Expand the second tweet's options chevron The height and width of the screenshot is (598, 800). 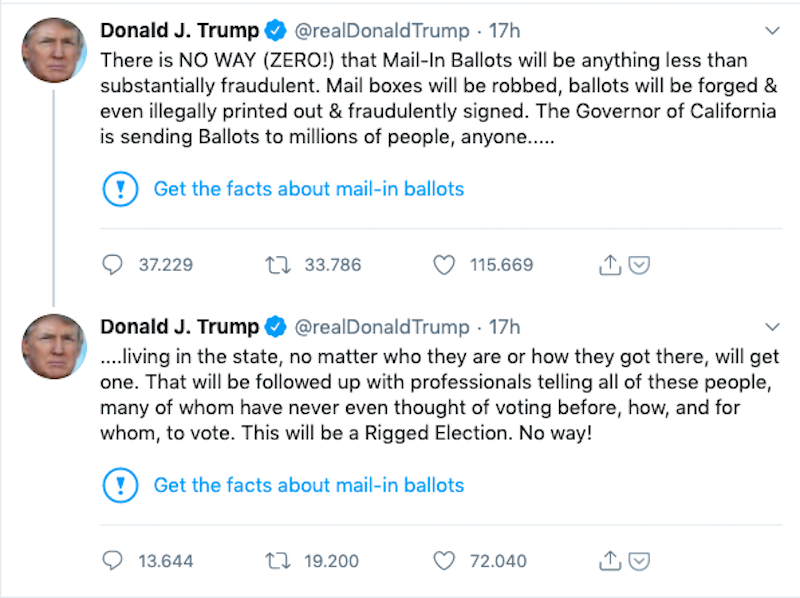[x=772, y=327]
